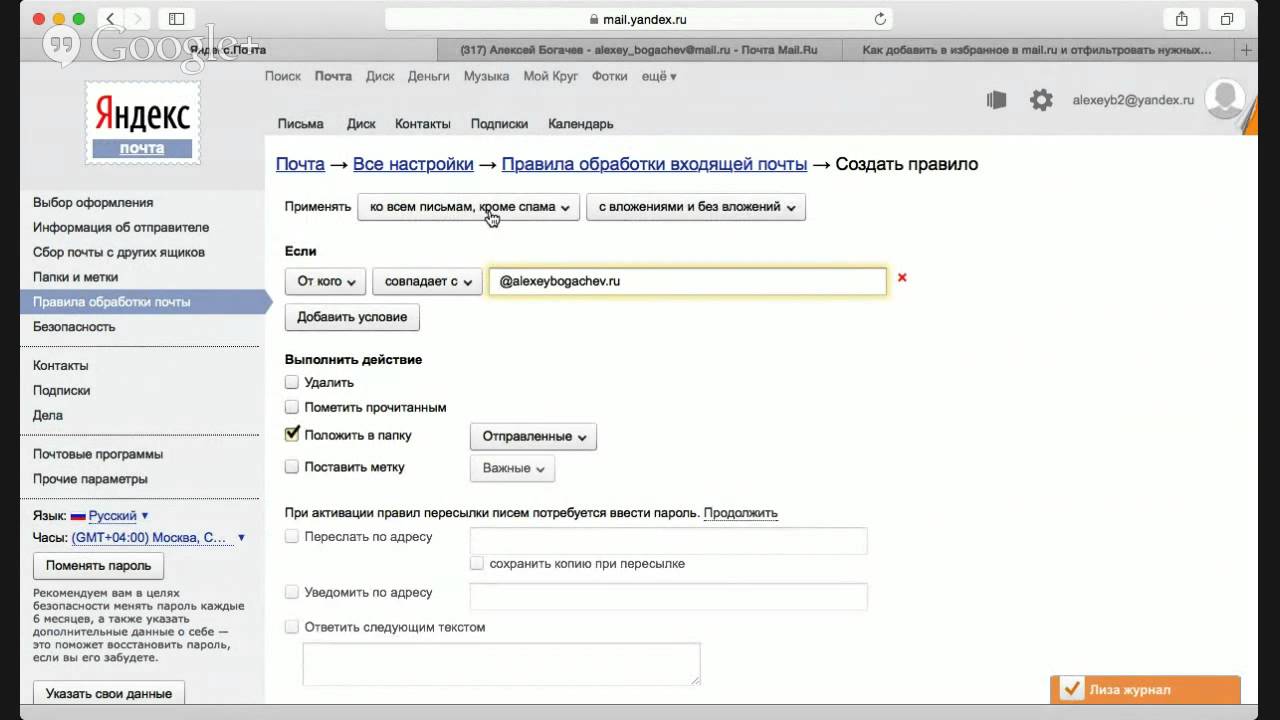Open the Safari share icon

pos(1182,19)
